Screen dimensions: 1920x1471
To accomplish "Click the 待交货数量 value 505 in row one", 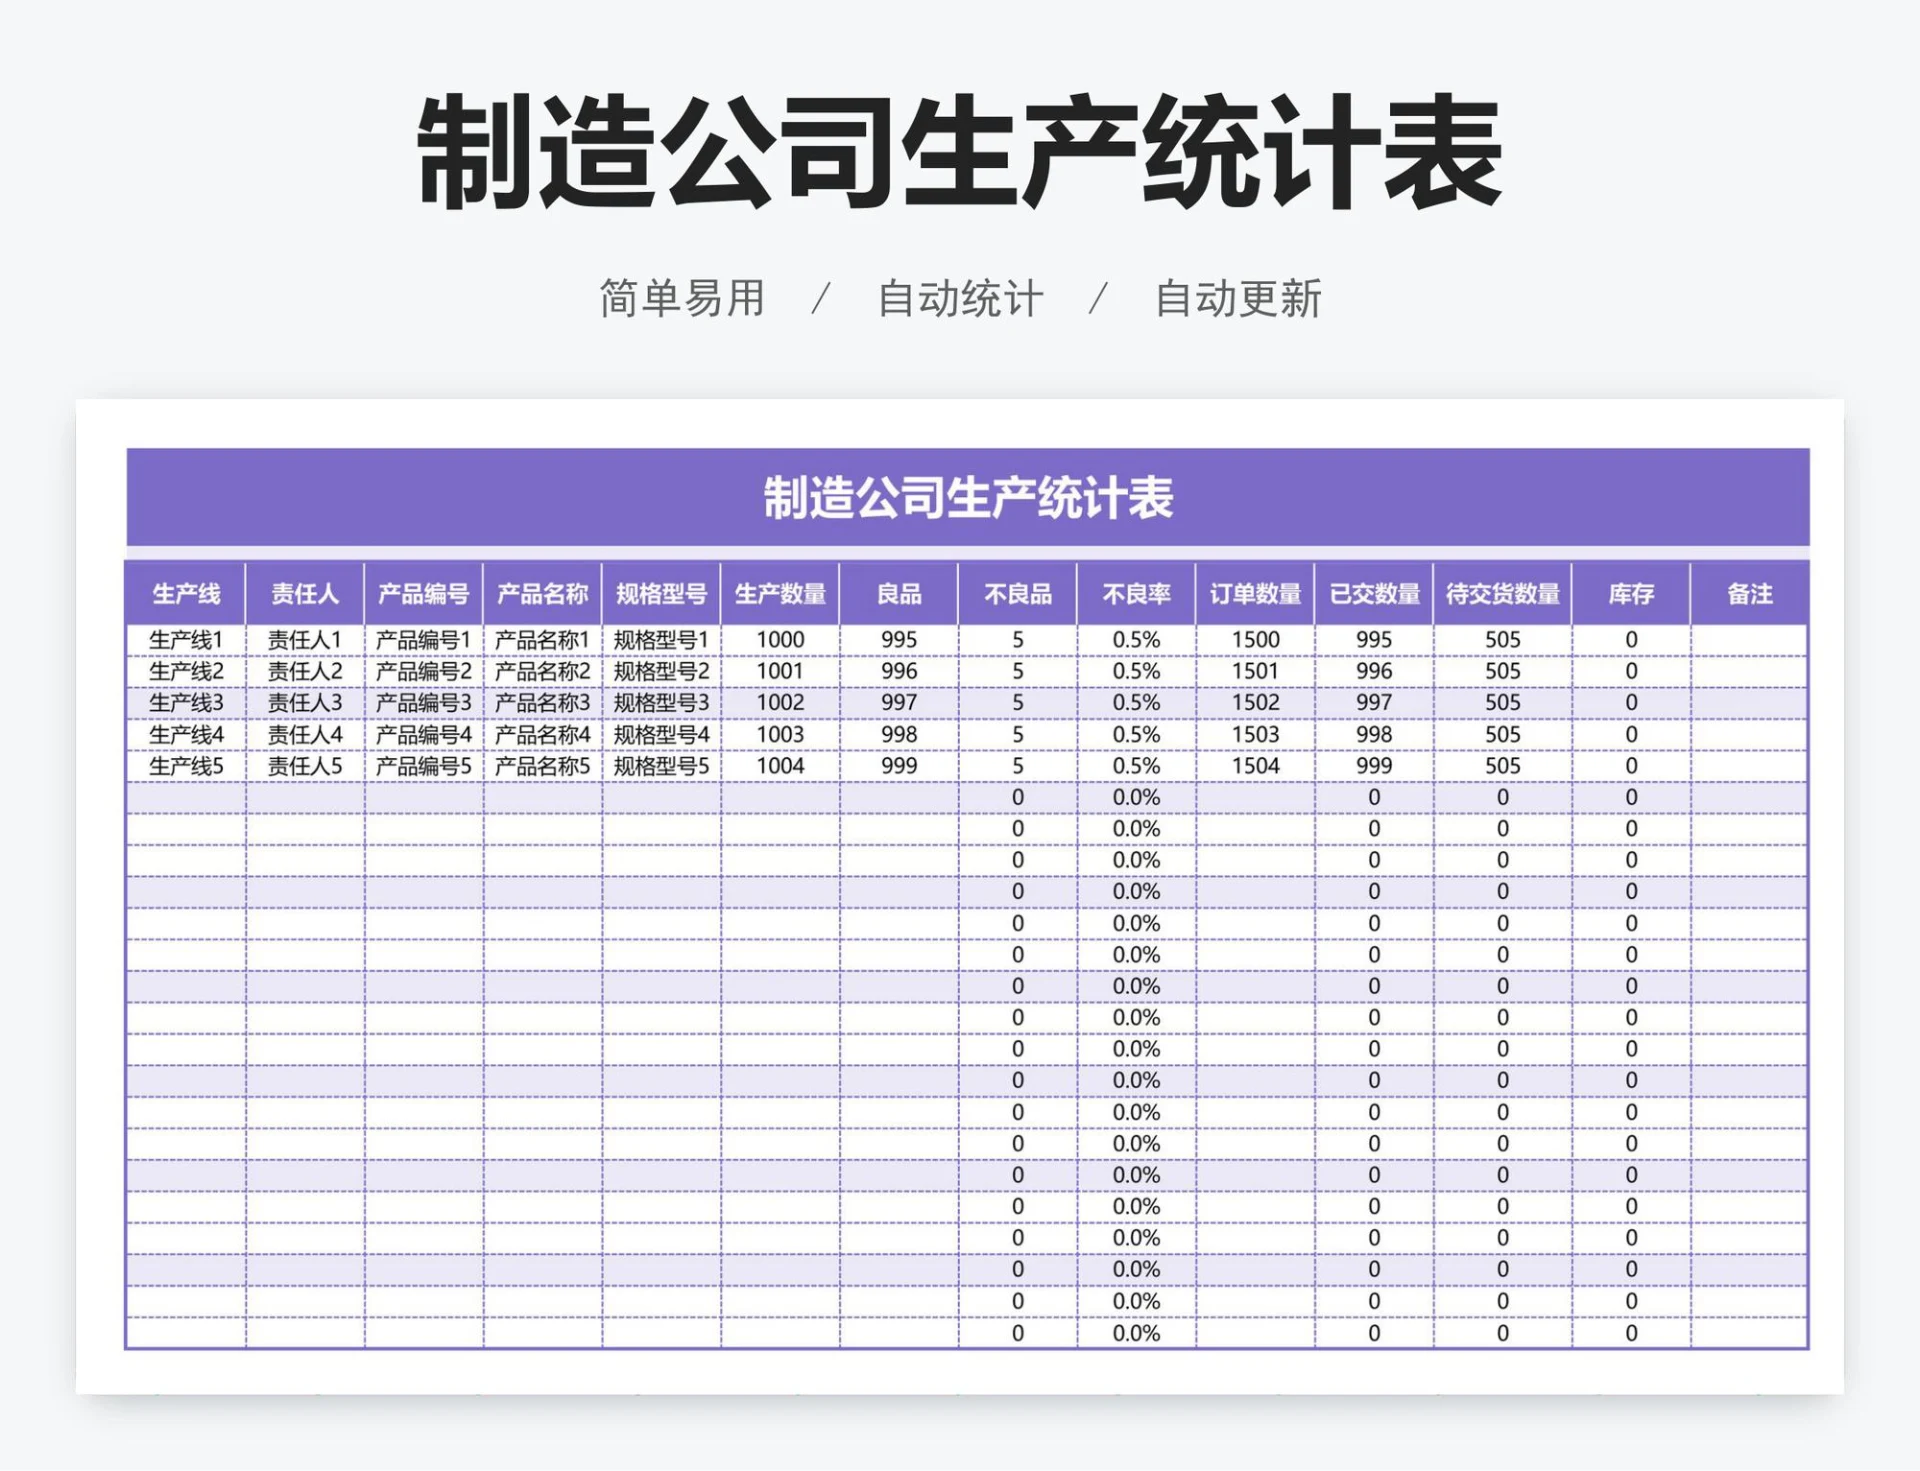I will (x=1504, y=641).
